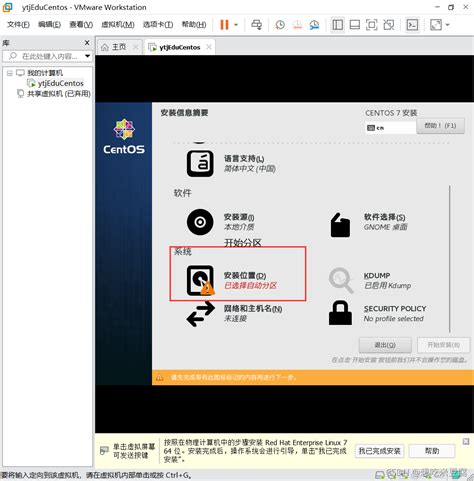
Task: Click the 帮助 button in the hint bar
Action: coord(432,451)
